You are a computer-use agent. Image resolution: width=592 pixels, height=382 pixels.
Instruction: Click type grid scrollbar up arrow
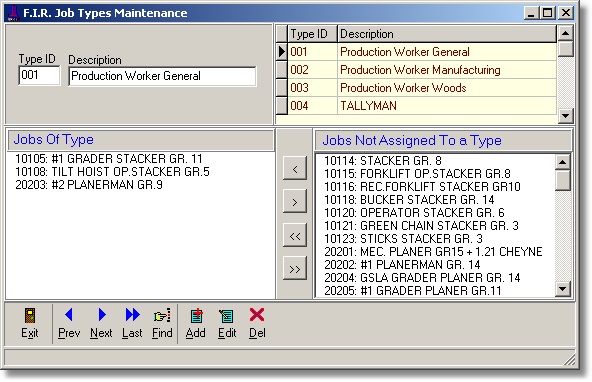(565, 33)
